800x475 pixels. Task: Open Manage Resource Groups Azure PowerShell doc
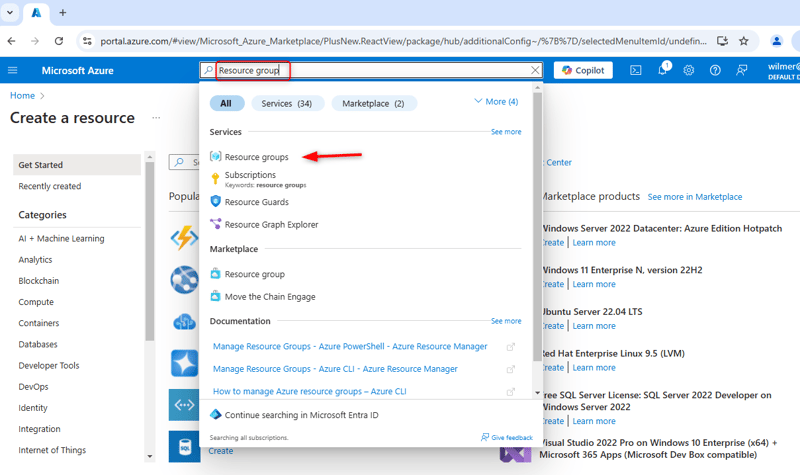click(x=350, y=346)
